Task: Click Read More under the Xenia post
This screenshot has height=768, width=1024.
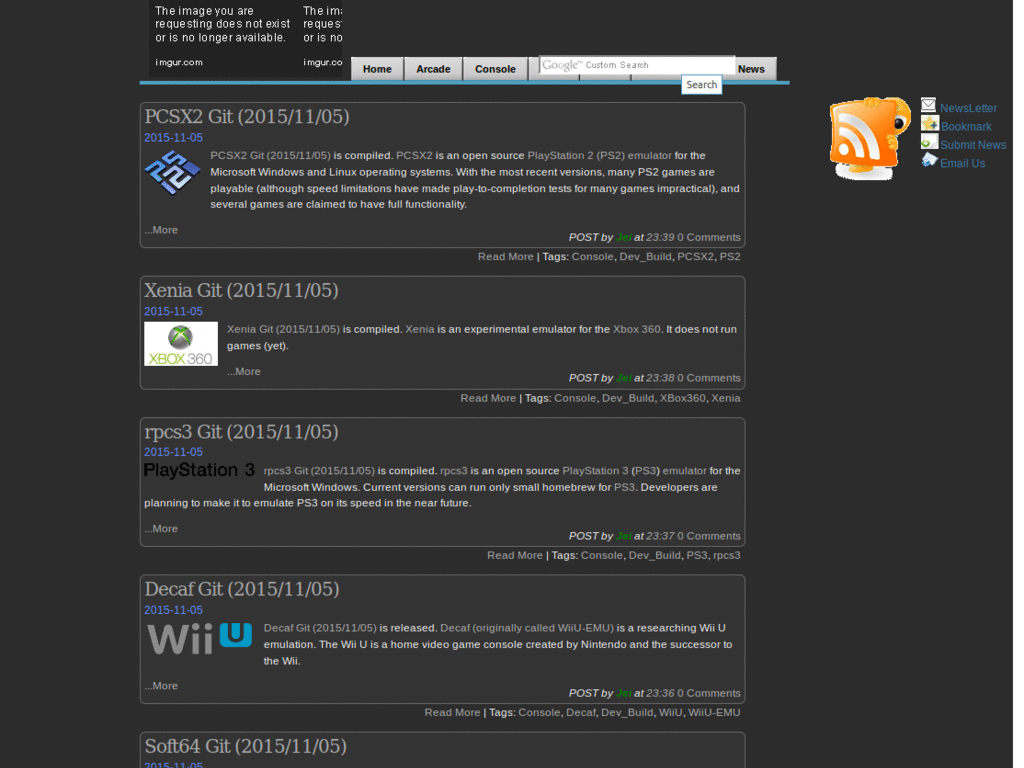Action: tap(488, 398)
